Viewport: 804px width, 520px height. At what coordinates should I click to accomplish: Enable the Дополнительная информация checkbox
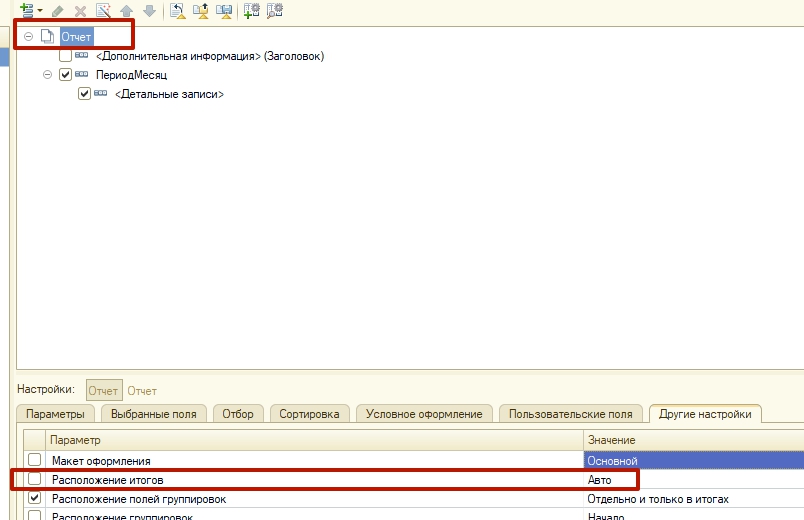click(x=65, y=56)
